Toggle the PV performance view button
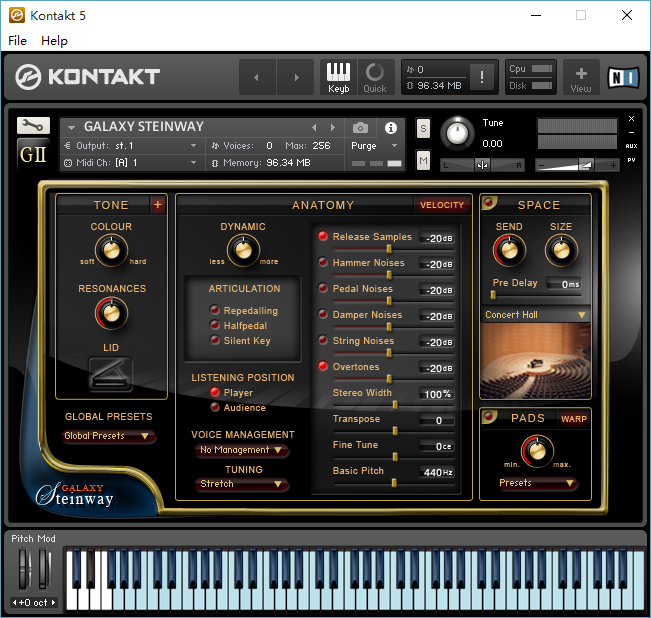This screenshot has height=618, width=651. click(631, 160)
